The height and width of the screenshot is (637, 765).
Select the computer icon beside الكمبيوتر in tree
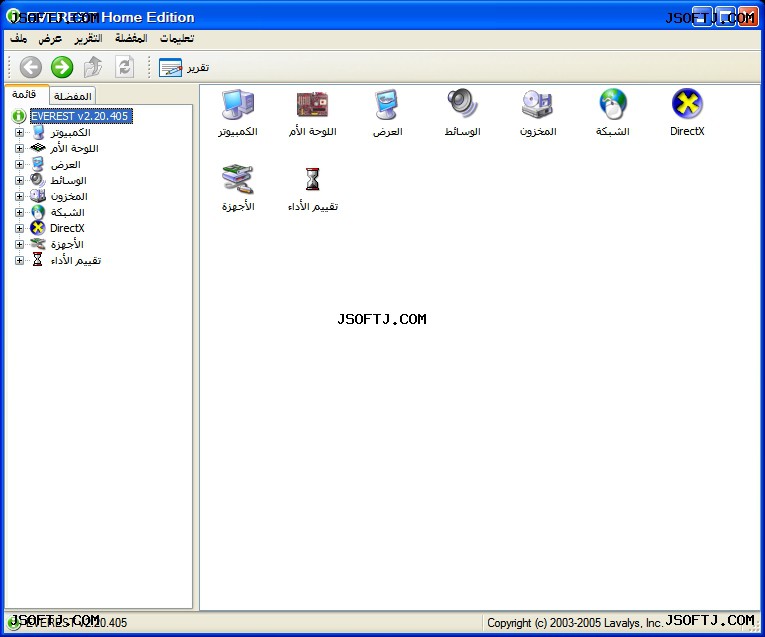tap(38, 132)
